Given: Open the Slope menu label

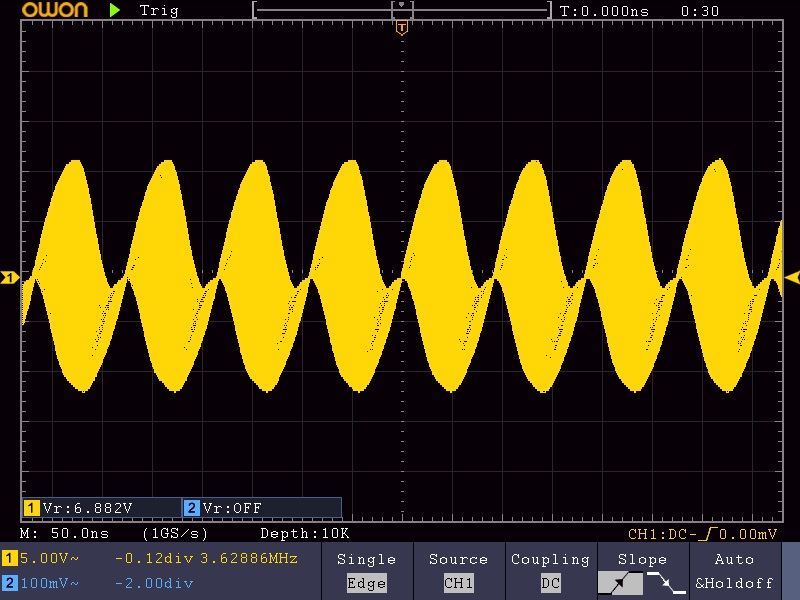Looking at the screenshot, I should (x=642, y=560).
